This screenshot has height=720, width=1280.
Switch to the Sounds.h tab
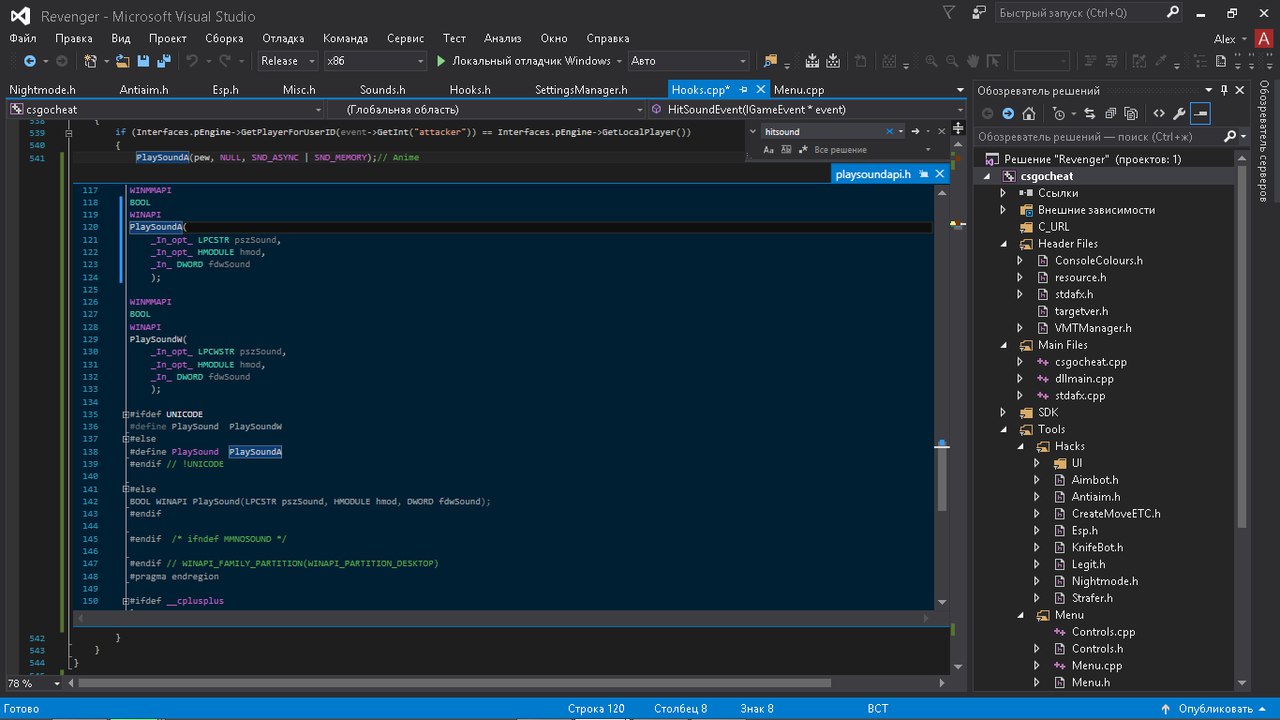tap(382, 90)
